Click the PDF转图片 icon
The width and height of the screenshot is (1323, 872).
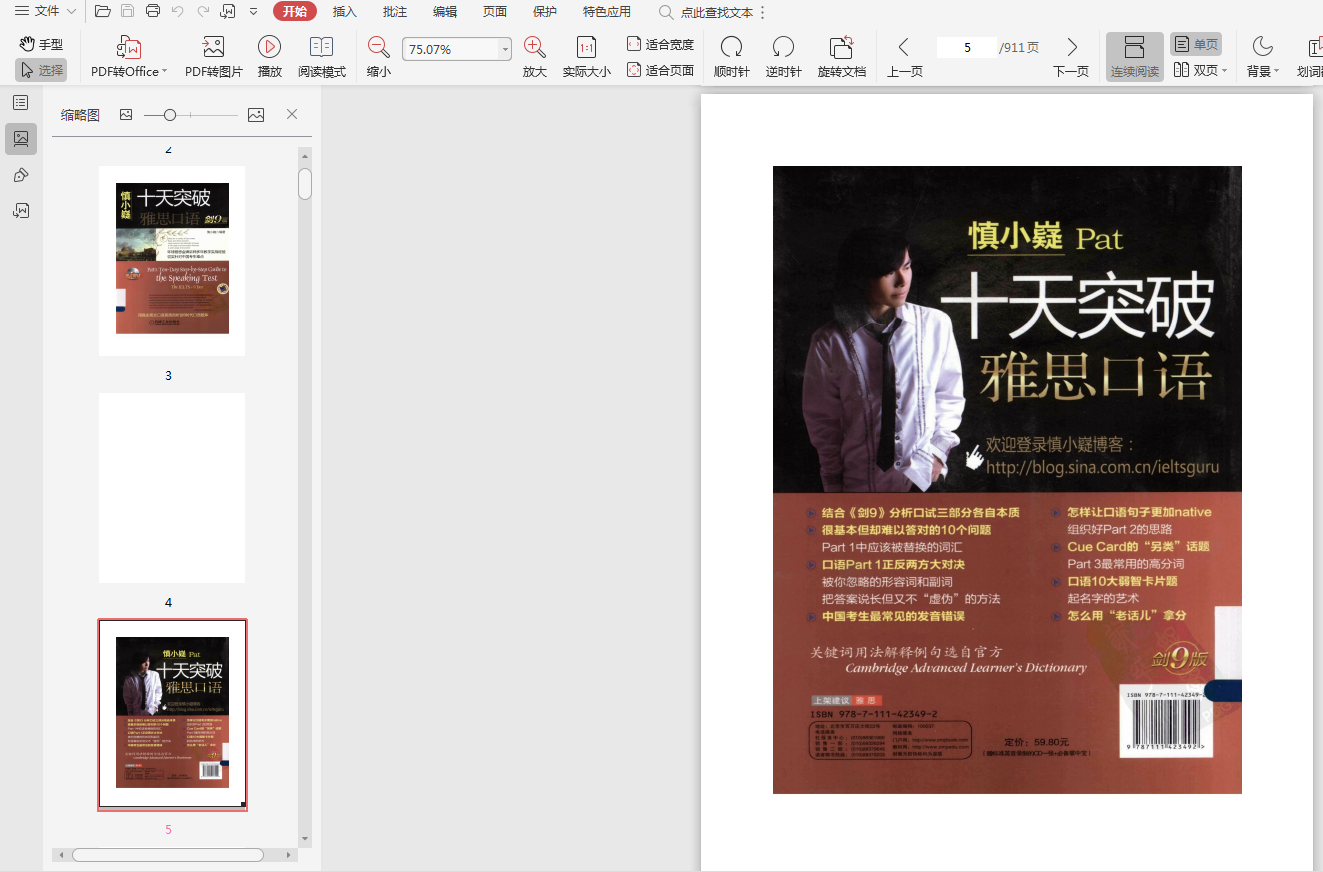tap(213, 47)
